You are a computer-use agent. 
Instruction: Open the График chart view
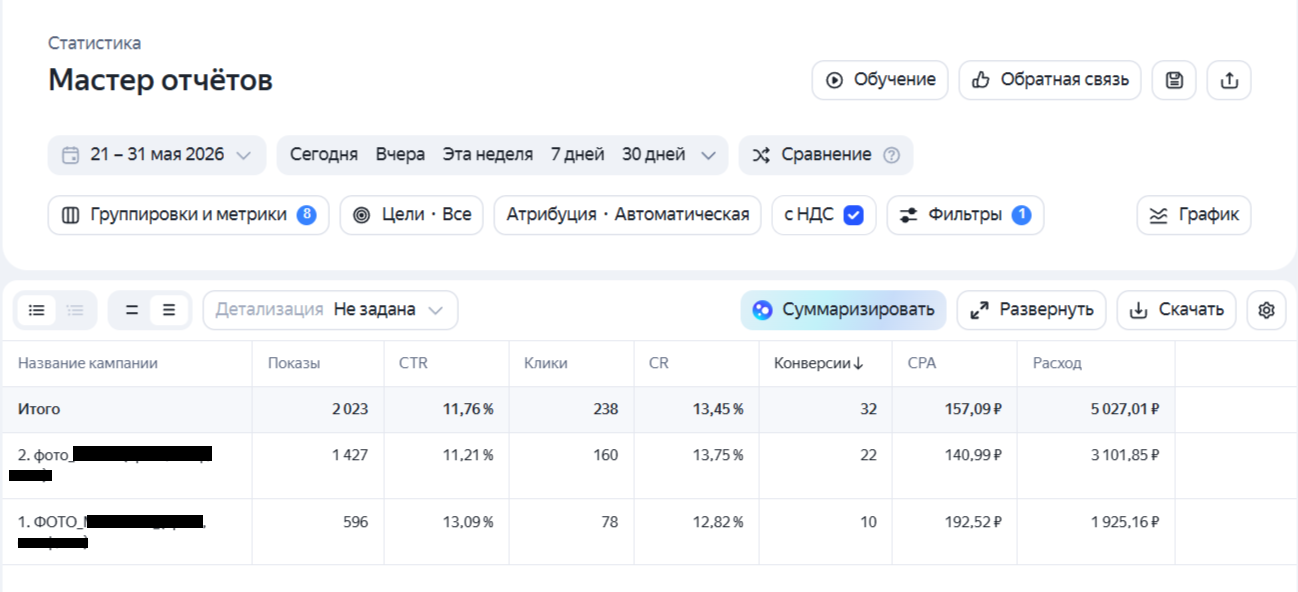1193,215
